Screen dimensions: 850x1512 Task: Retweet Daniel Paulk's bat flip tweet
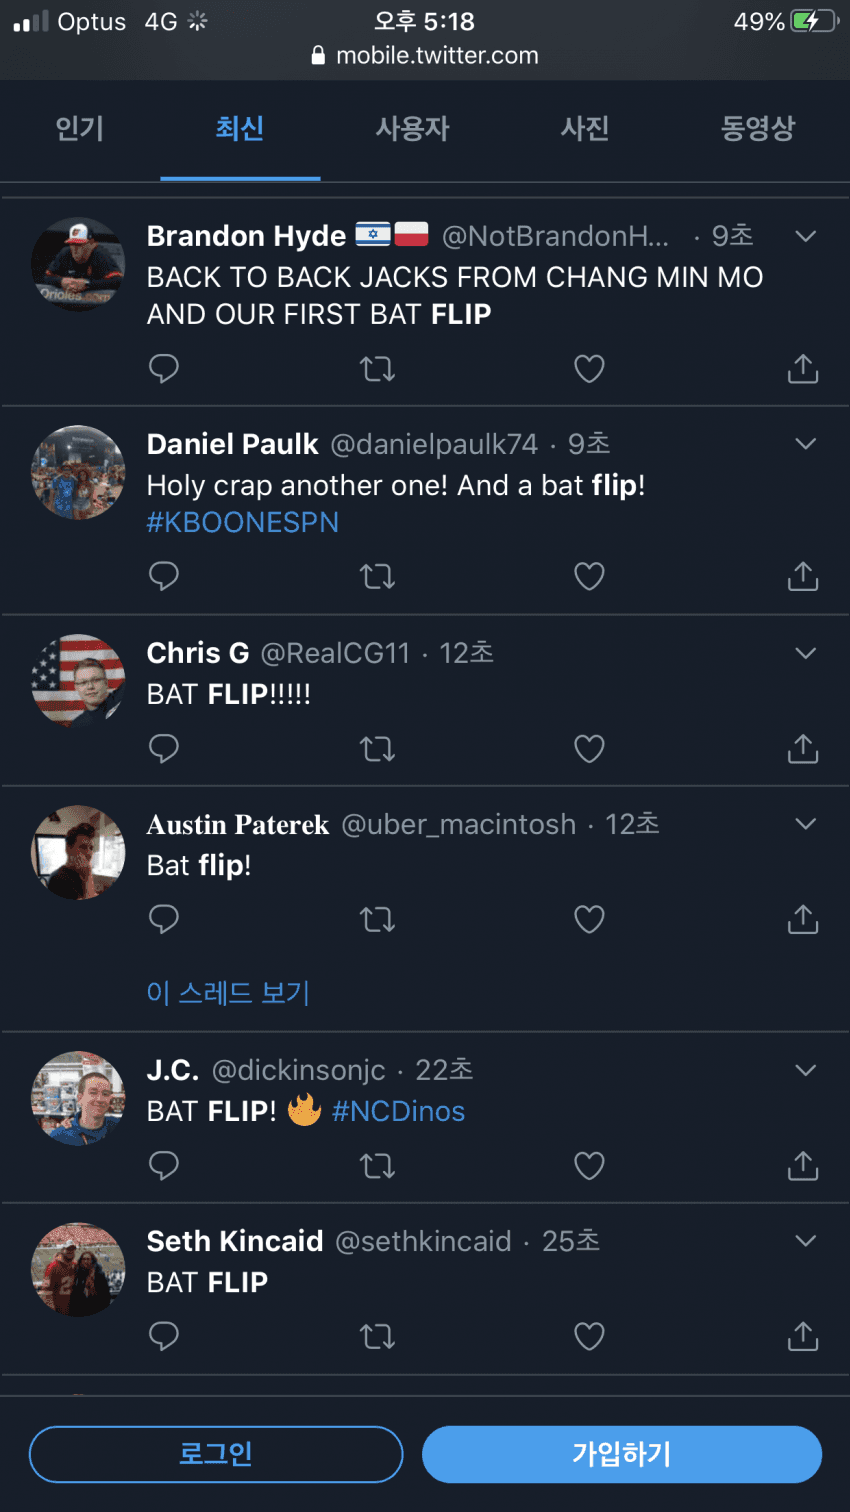tap(377, 577)
